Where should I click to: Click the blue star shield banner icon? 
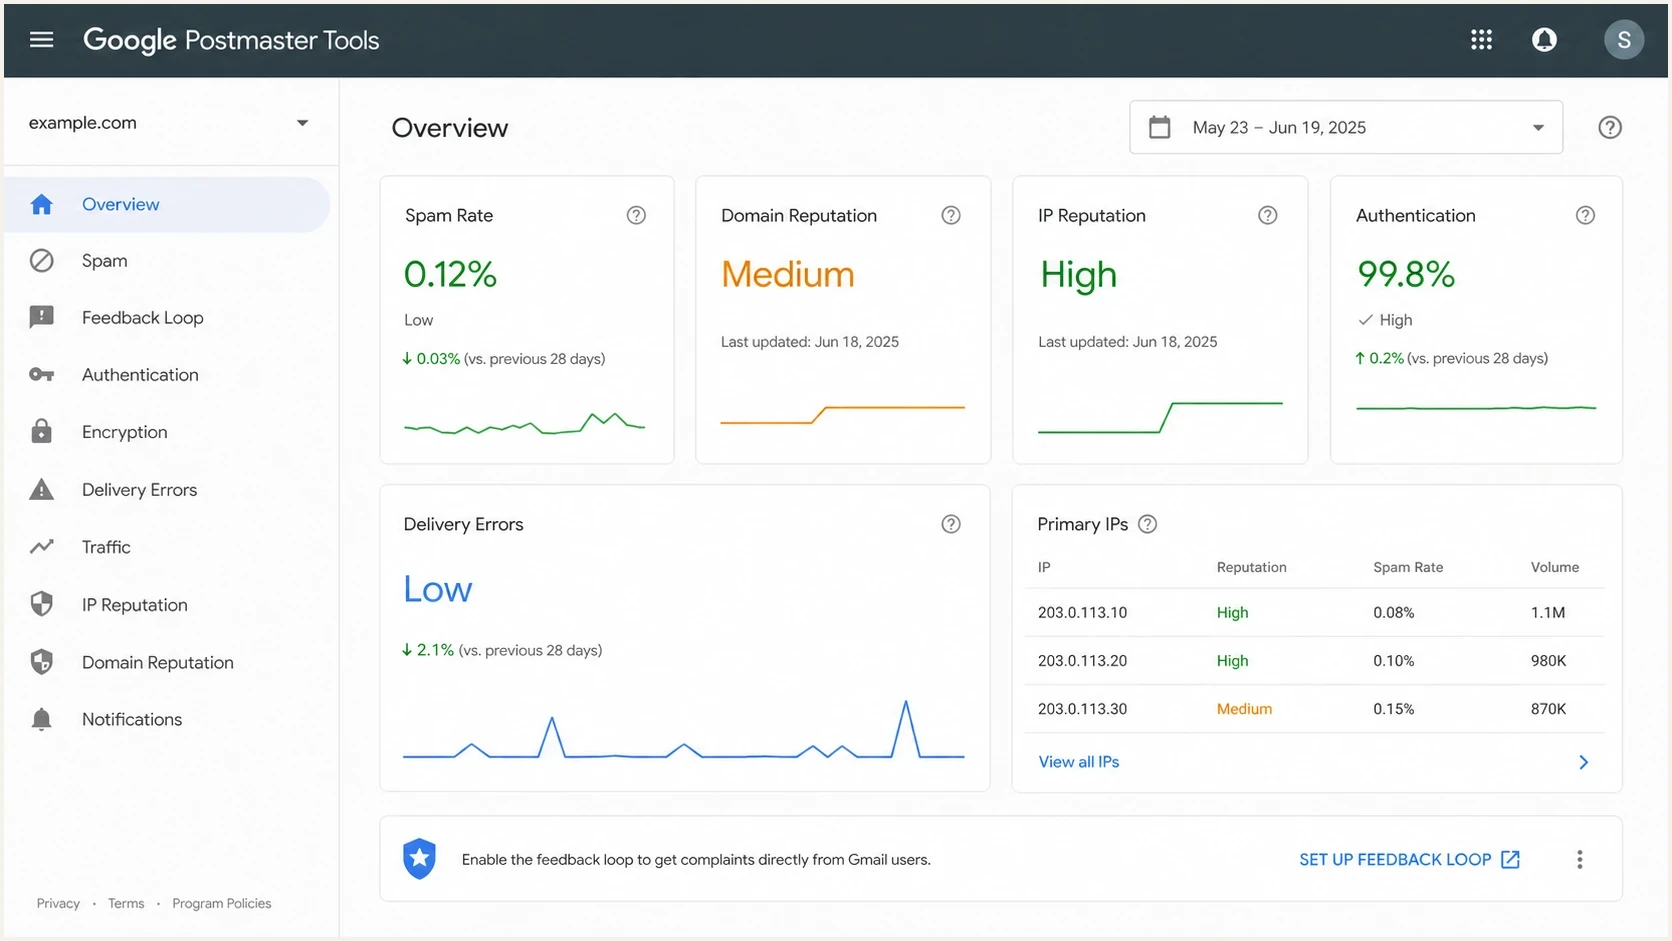click(420, 859)
